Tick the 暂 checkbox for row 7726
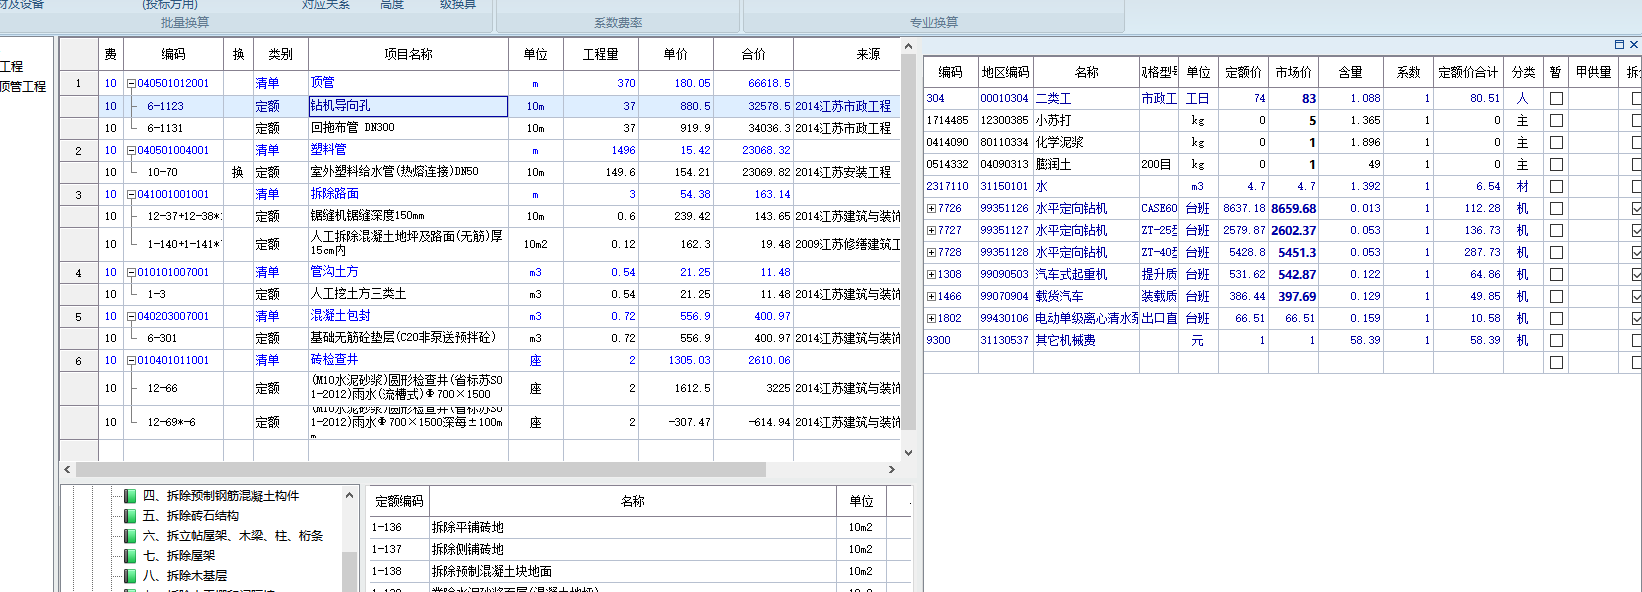 [1556, 209]
